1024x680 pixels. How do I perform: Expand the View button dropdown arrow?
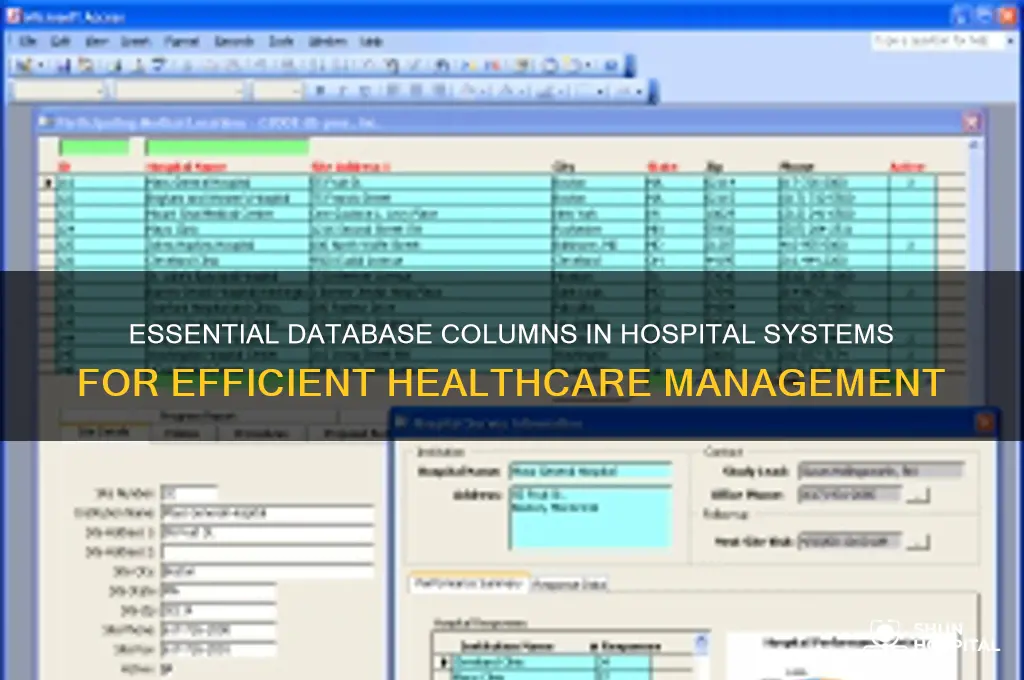tap(41, 65)
